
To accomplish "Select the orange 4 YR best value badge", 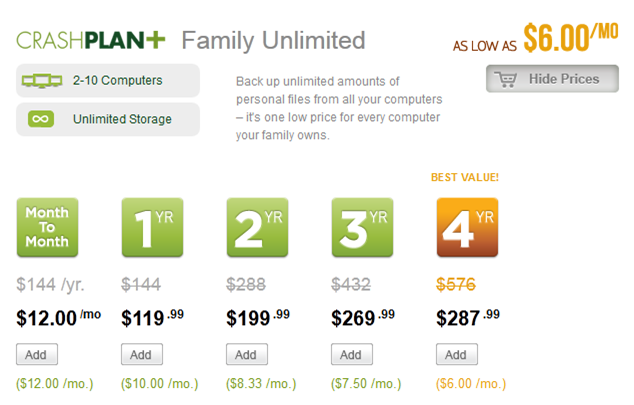I will click(467, 227).
